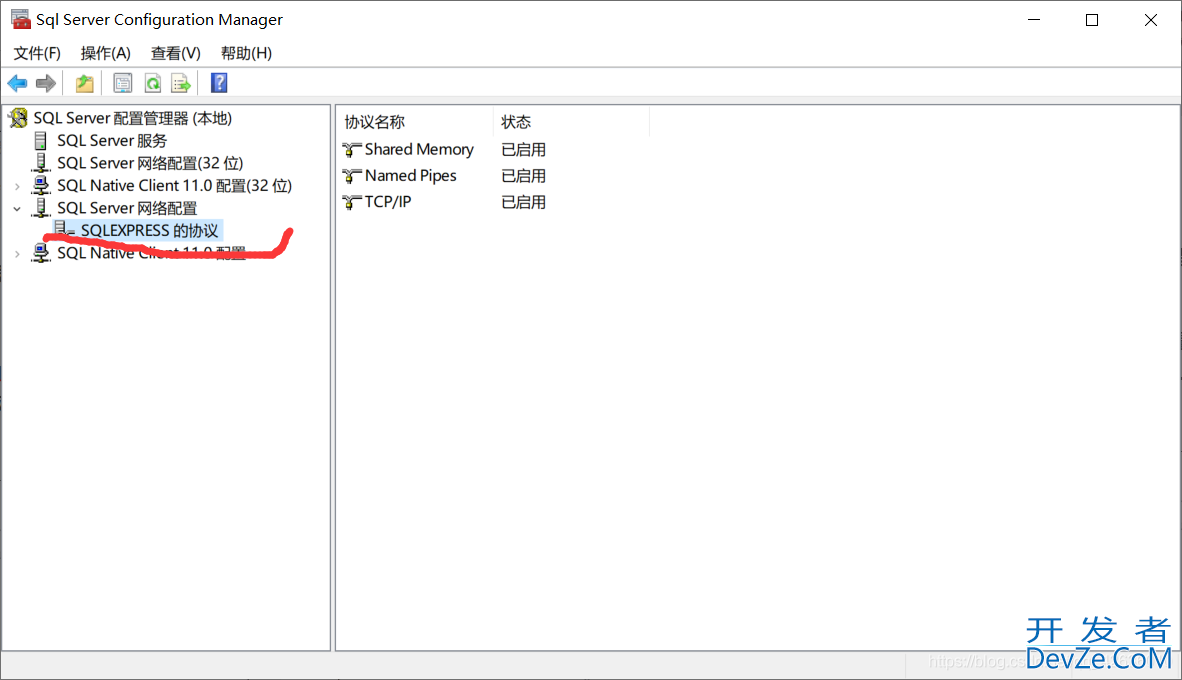Sort by the 状态 column header

point(571,122)
